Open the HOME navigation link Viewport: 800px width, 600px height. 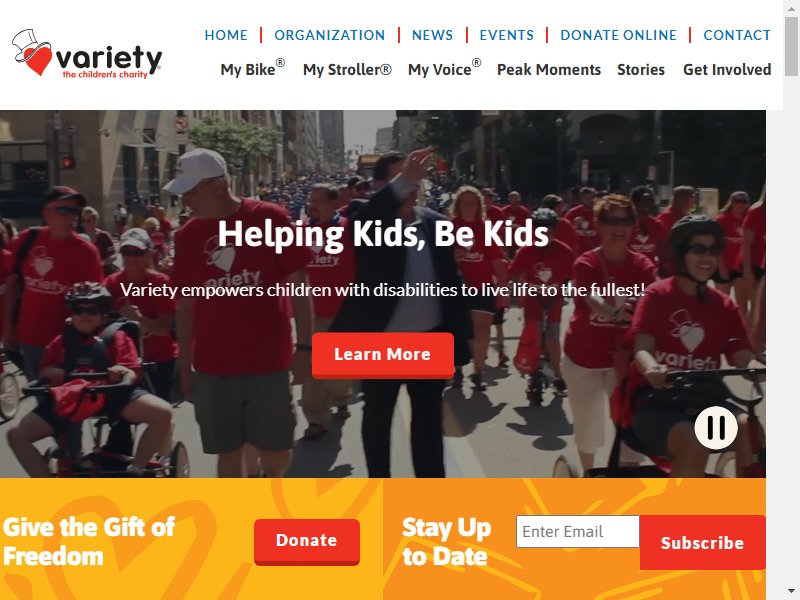pyautogui.click(x=226, y=35)
